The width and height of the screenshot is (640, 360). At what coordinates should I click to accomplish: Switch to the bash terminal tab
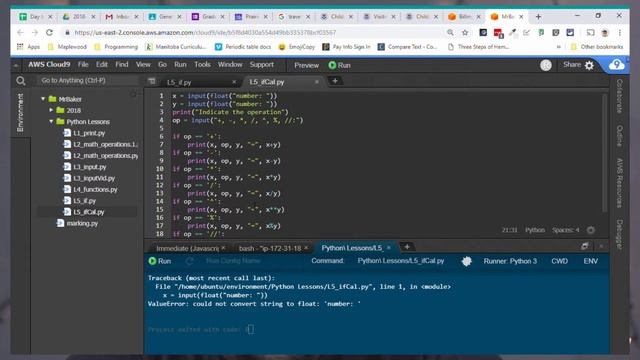coord(270,248)
